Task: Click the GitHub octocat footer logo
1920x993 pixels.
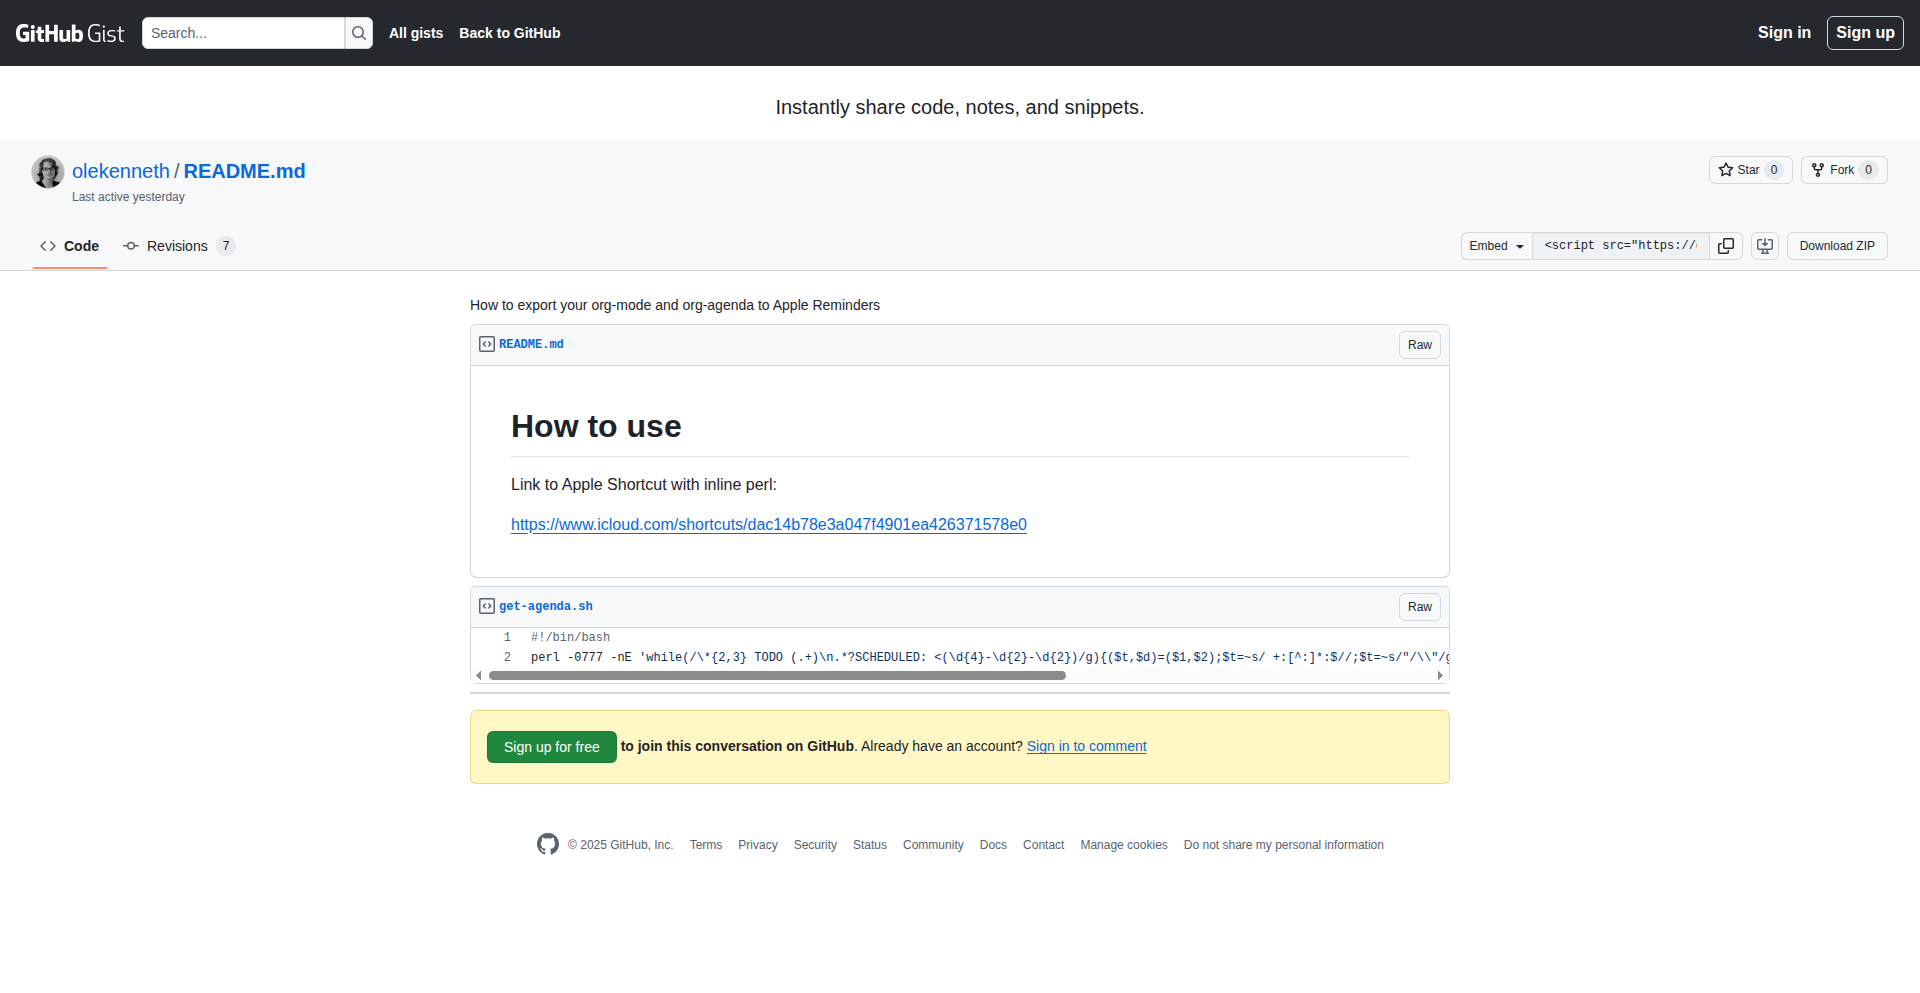Action: (x=547, y=844)
